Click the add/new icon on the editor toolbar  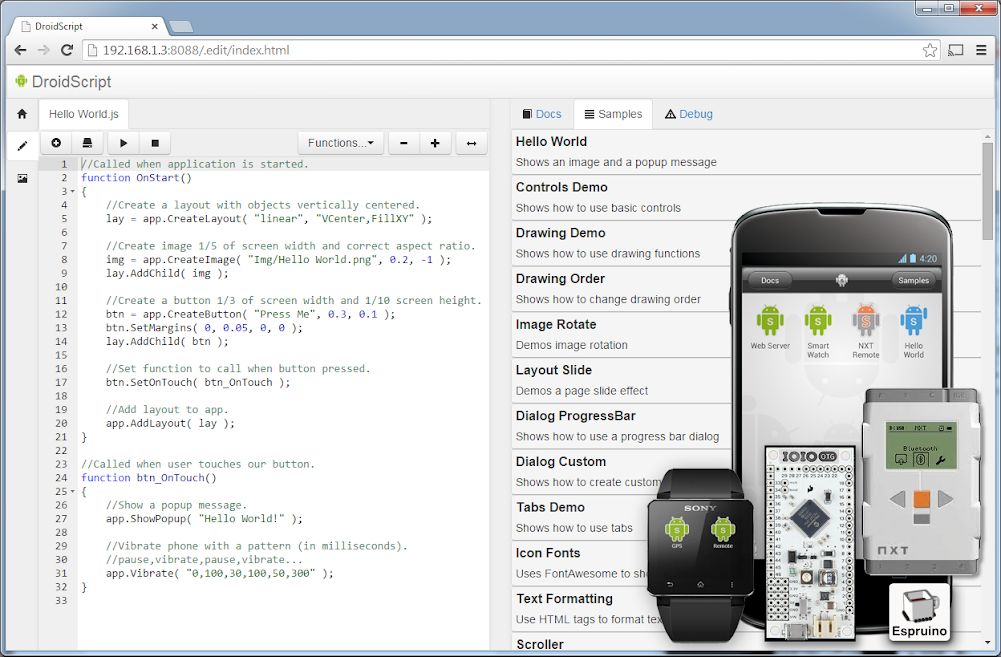pyautogui.click(x=56, y=142)
